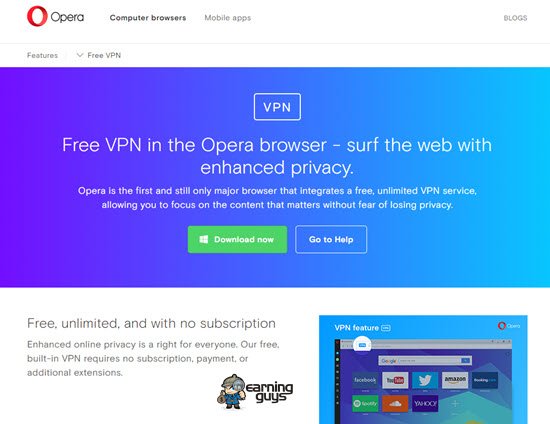Click the YouTube speed dial tile
The image size is (550, 424).
coord(395,380)
